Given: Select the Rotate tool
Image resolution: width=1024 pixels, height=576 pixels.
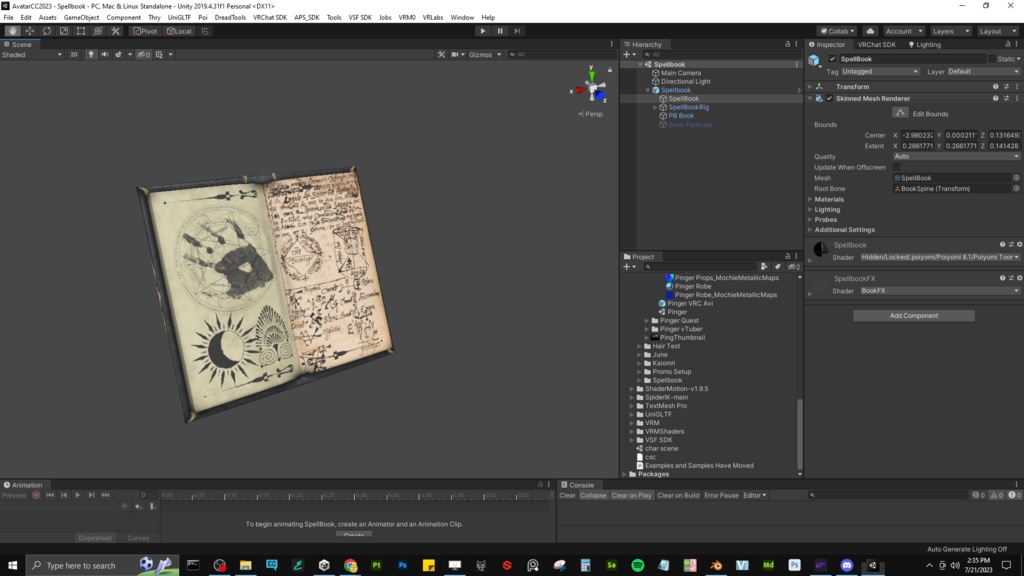Looking at the screenshot, I should point(45,31).
